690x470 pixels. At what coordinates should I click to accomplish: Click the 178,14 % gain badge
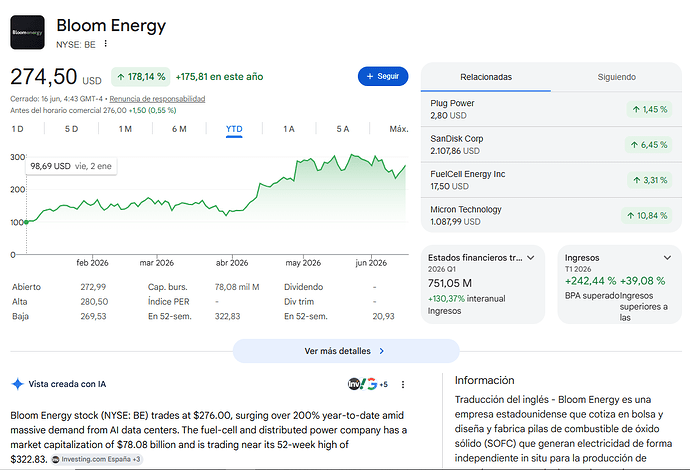point(141,77)
